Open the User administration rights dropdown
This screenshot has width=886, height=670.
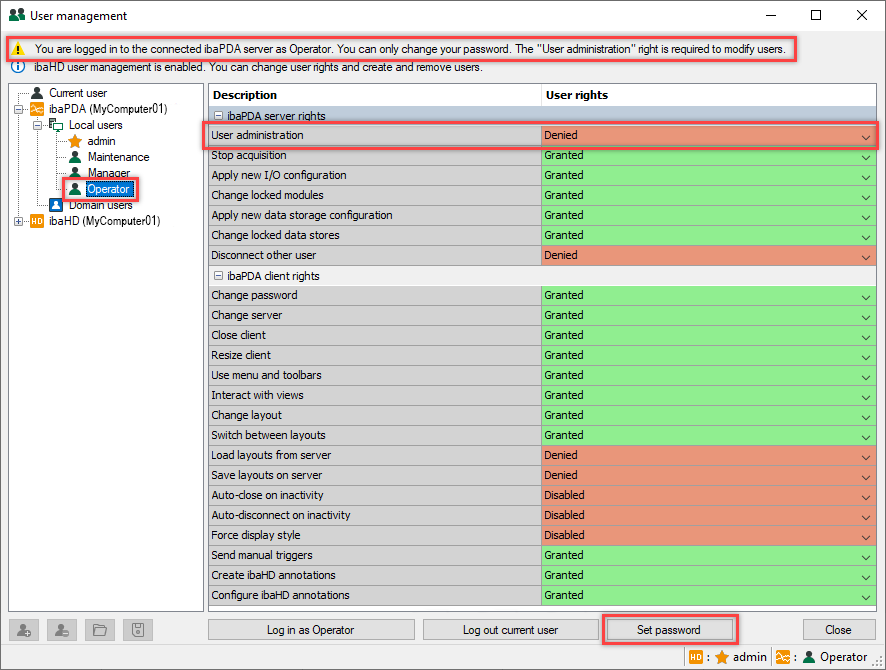(865, 136)
